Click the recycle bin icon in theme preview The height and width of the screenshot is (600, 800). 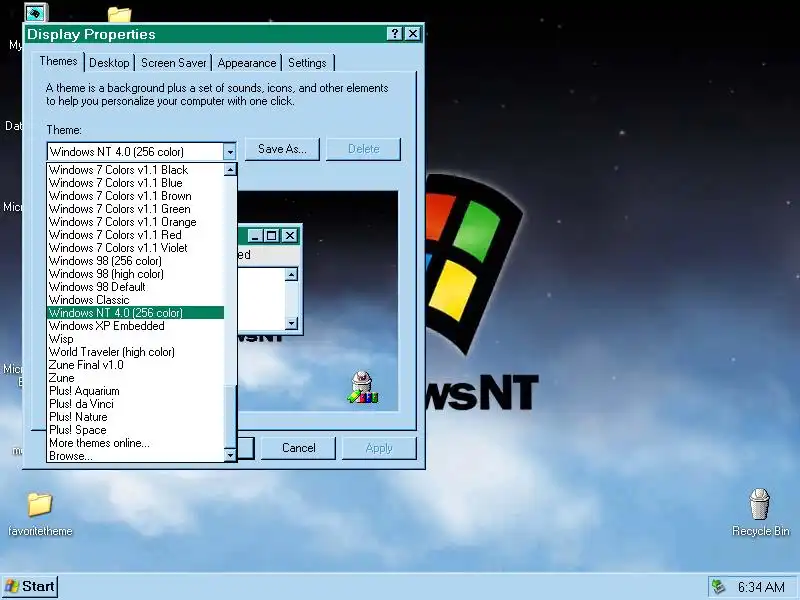click(x=362, y=387)
